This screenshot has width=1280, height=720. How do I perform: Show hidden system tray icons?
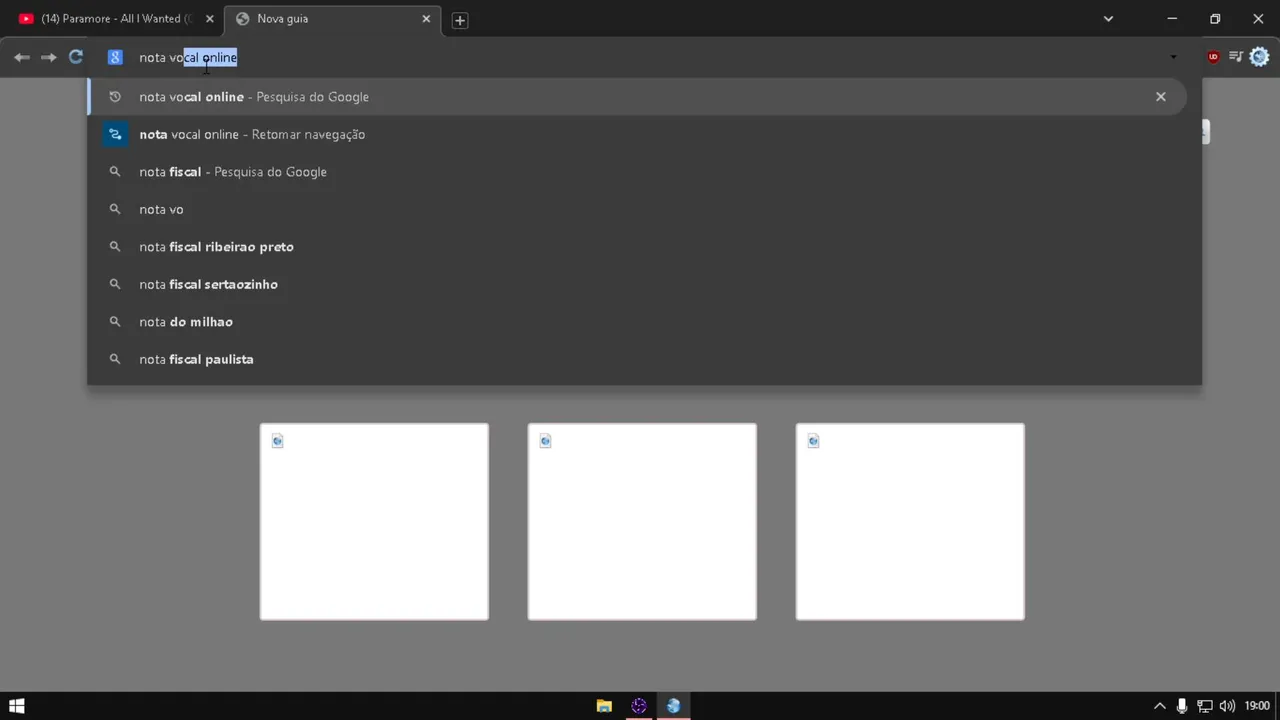(1160, 706)
